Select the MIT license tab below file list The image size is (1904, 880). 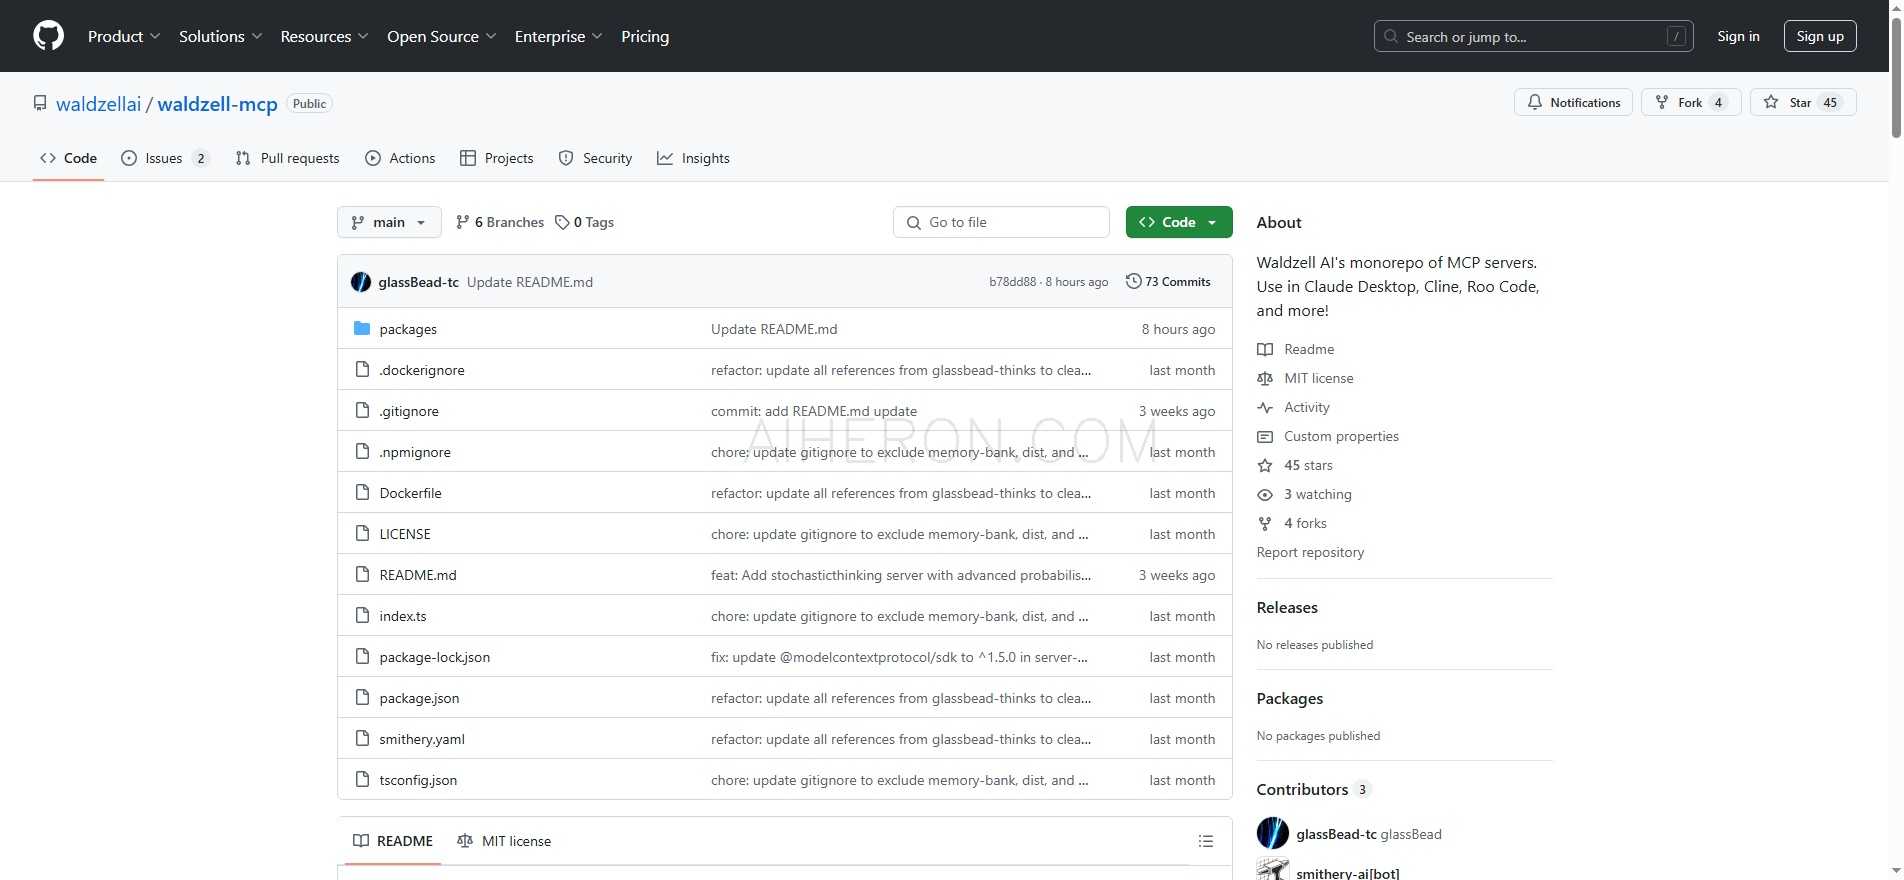point(504,841)
